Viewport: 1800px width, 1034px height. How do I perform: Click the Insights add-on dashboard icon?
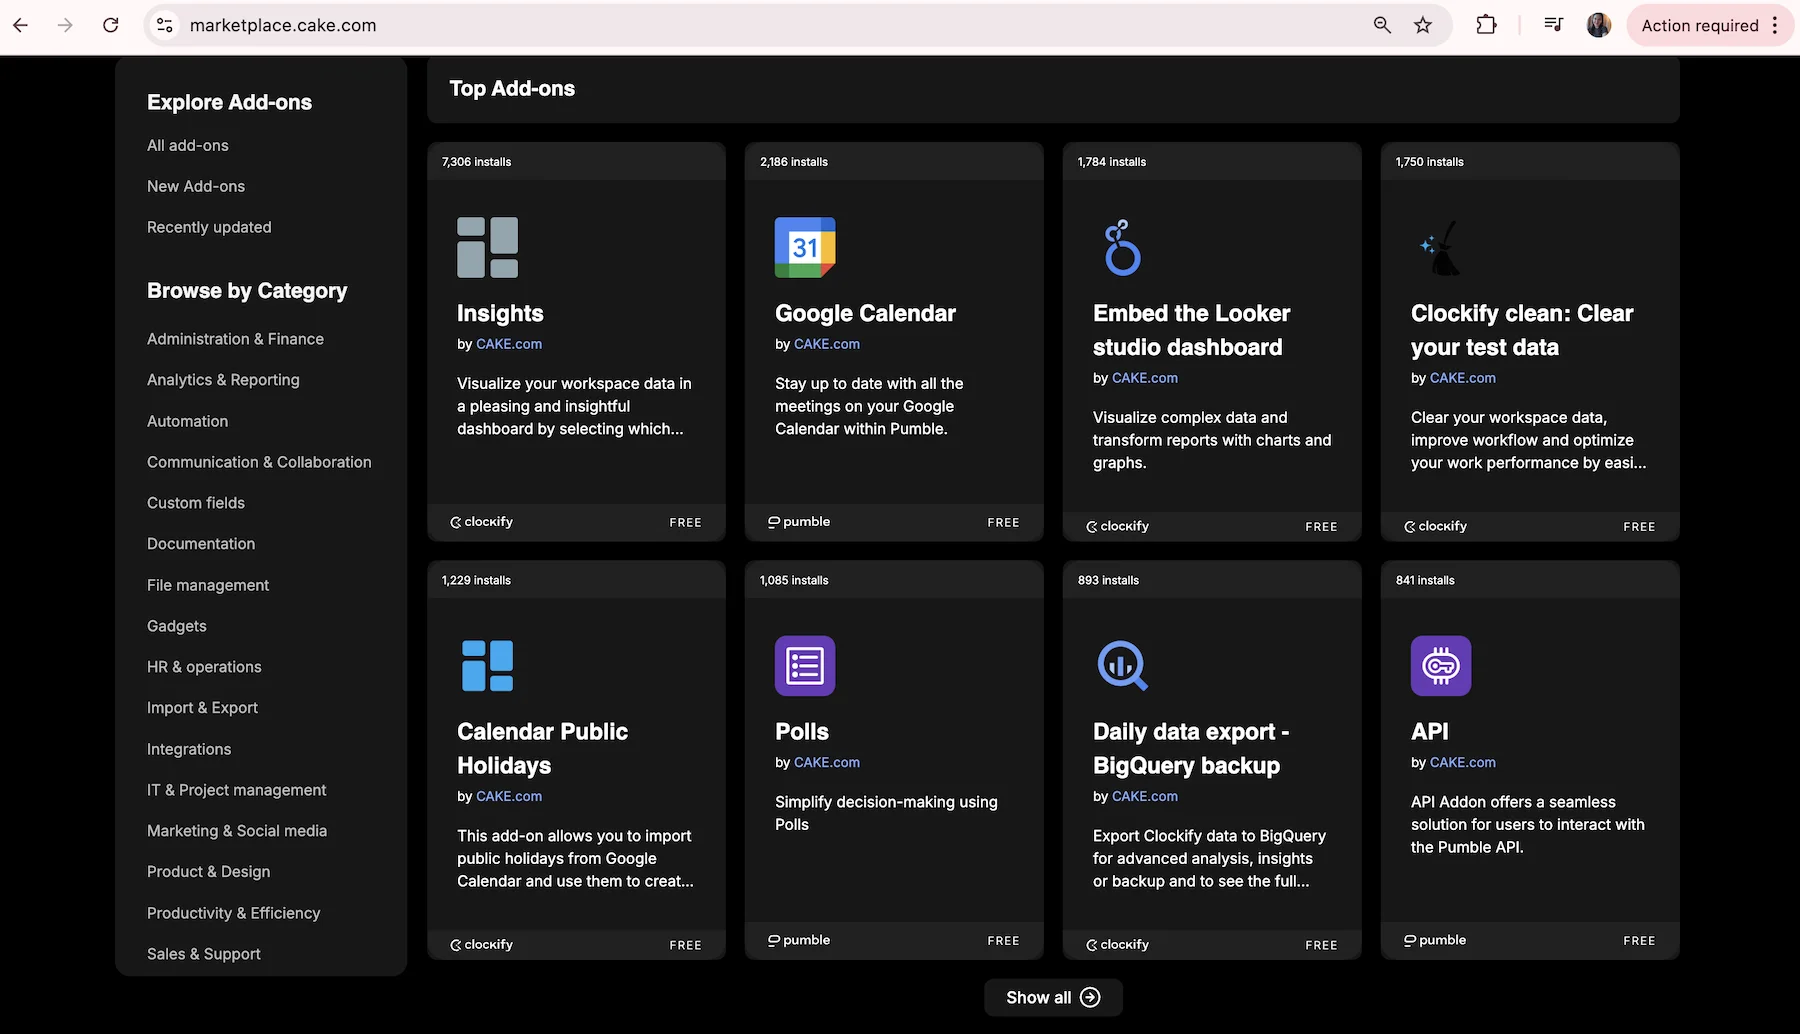click(487, 247)
